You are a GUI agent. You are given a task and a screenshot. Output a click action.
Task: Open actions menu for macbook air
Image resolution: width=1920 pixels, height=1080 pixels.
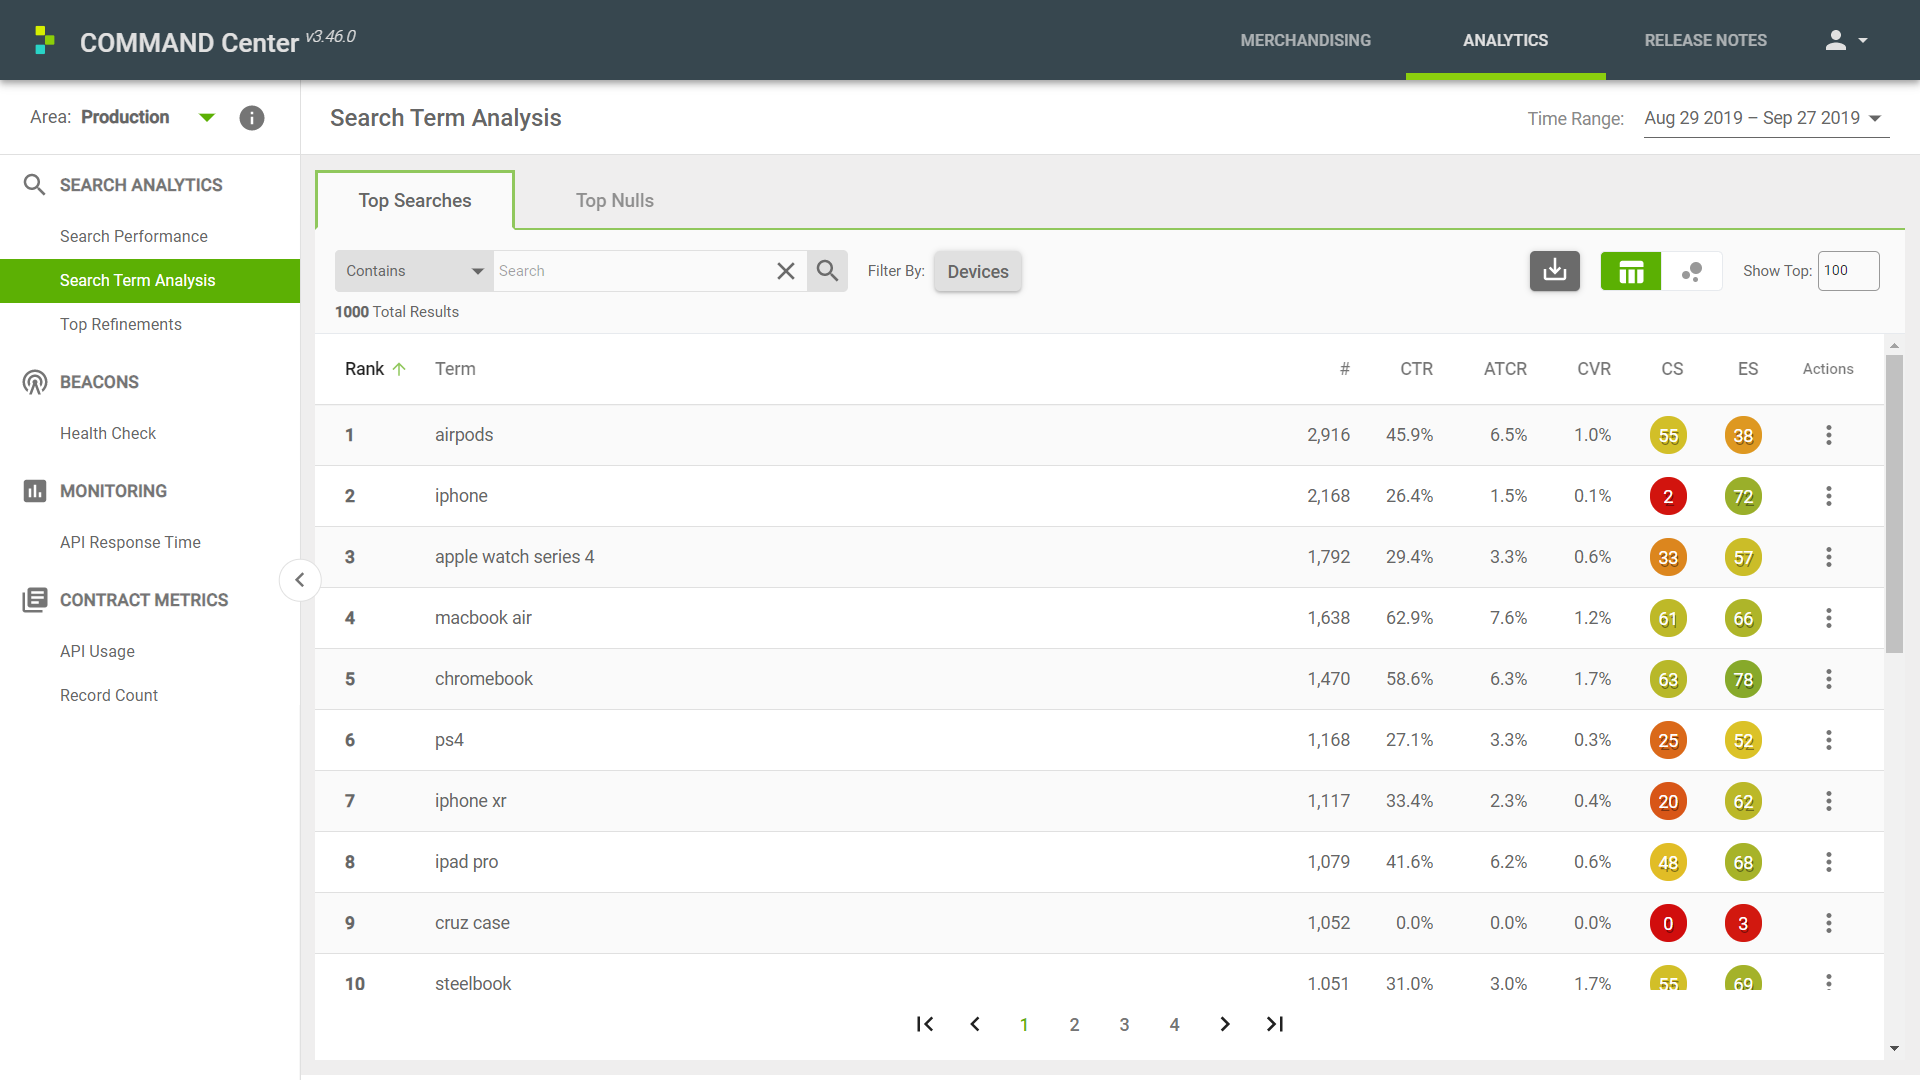click(x=1829, y=618)
